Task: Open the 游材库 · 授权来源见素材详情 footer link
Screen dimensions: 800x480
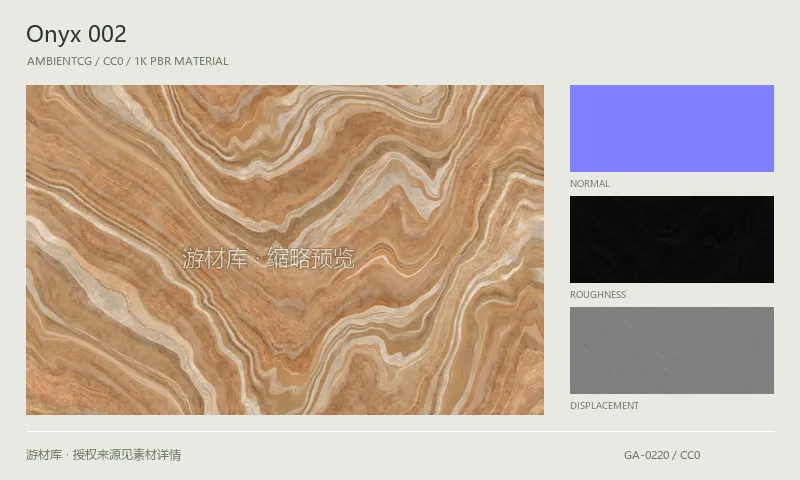Action: 104,454
